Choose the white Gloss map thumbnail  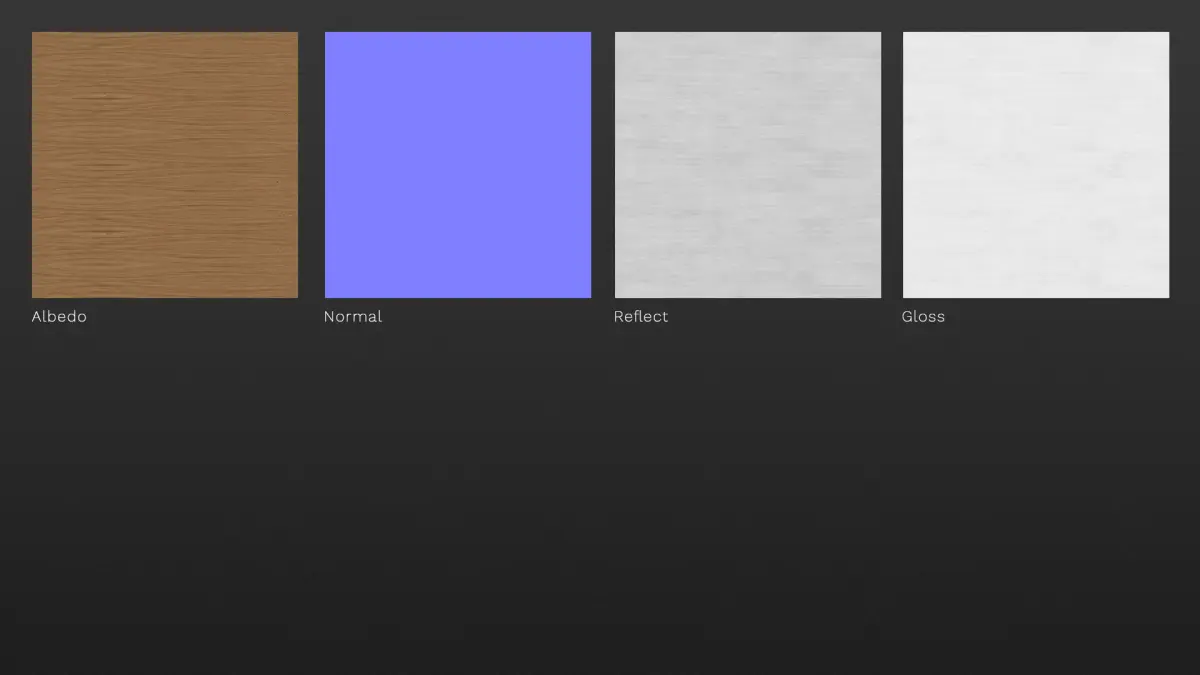tap(1036, 165)
